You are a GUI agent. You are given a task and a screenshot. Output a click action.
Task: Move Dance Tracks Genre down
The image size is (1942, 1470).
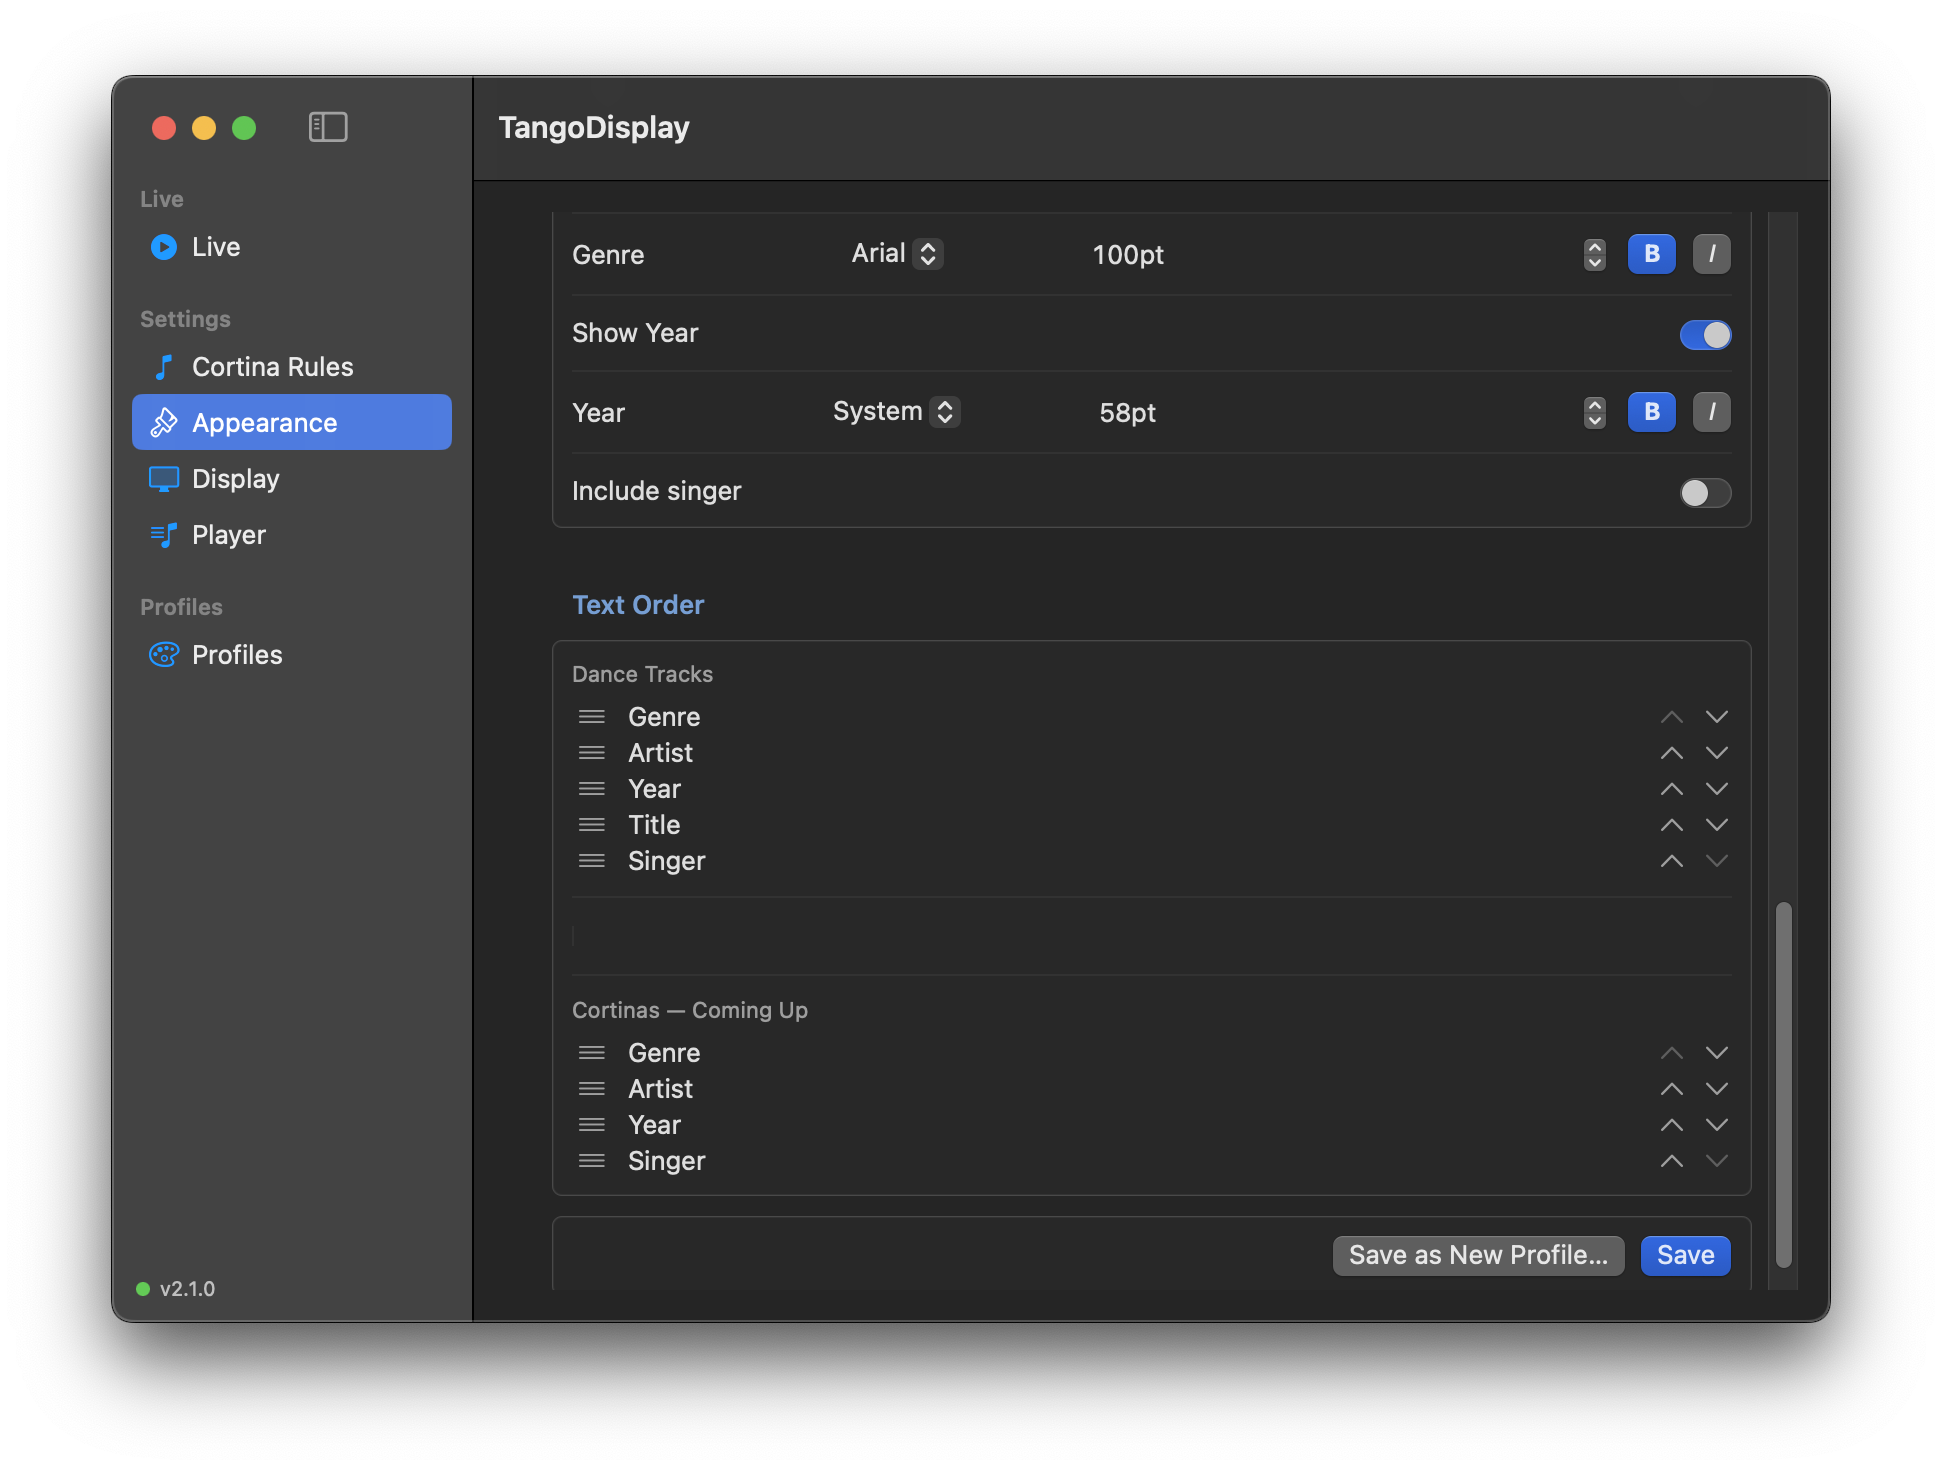1717,717
